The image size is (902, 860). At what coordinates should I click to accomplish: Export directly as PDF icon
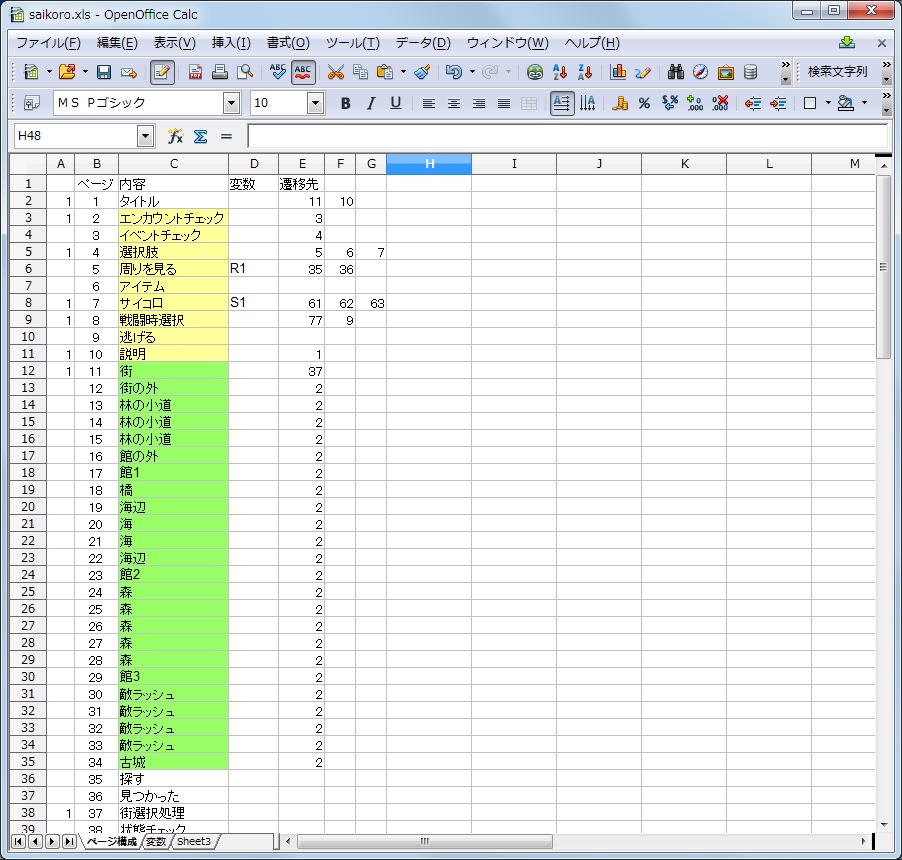(195, 72)
